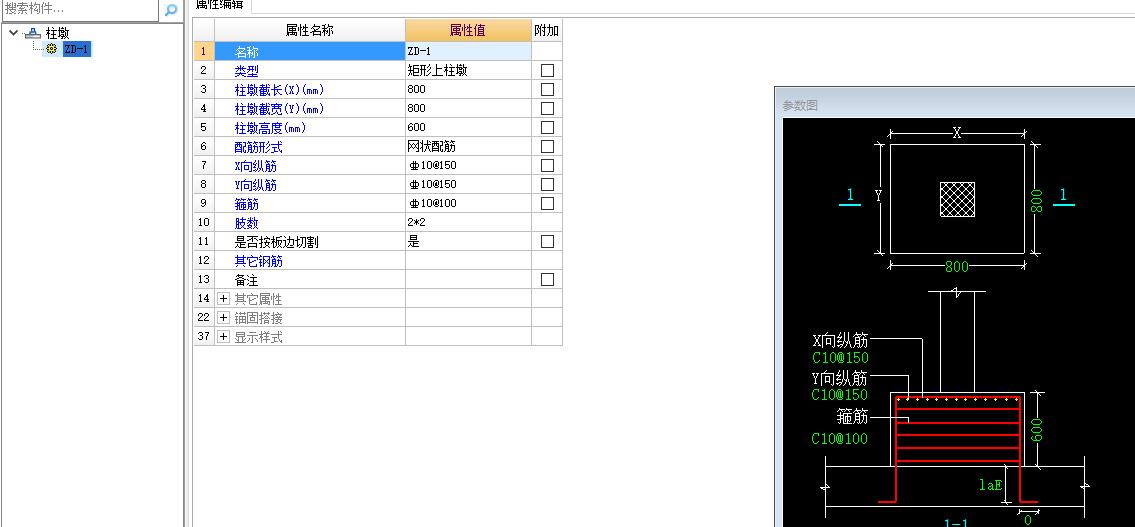Viewport: 1135px width, 527px height.
Task: Click the search magnifier icon
Action: (171, 10)
